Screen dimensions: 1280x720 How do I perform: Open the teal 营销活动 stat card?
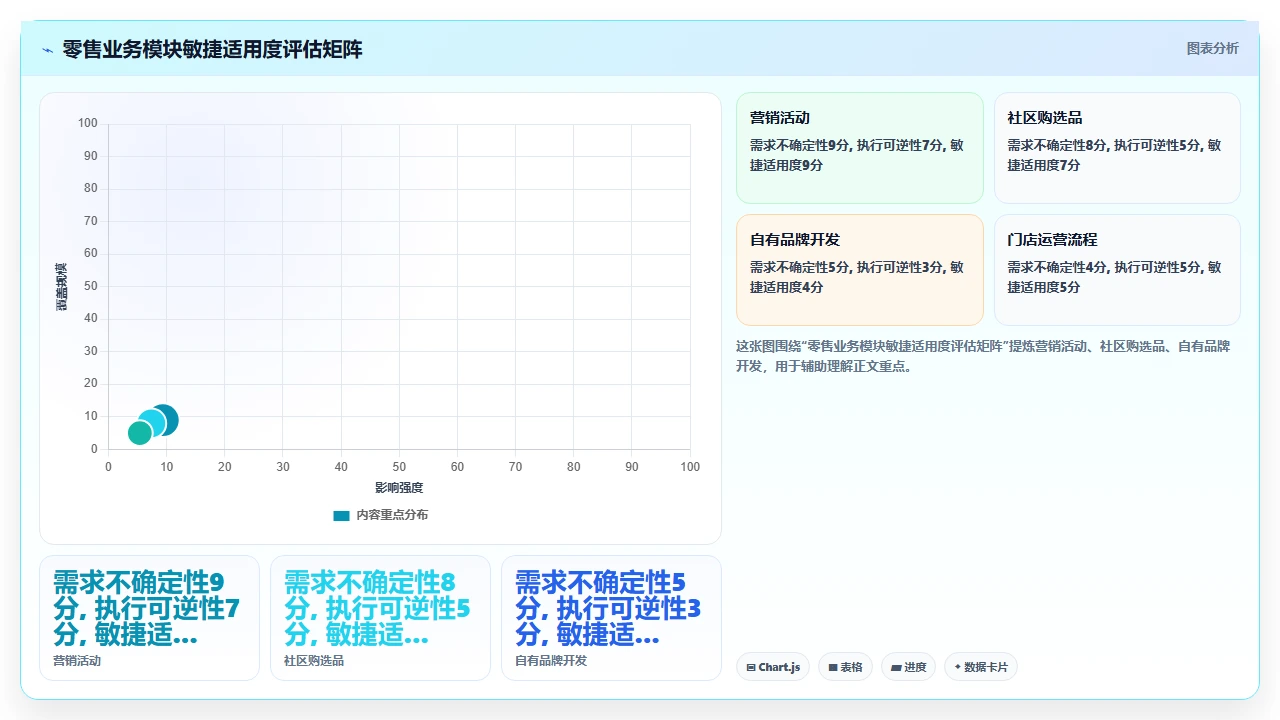click(x=149, y=618)
